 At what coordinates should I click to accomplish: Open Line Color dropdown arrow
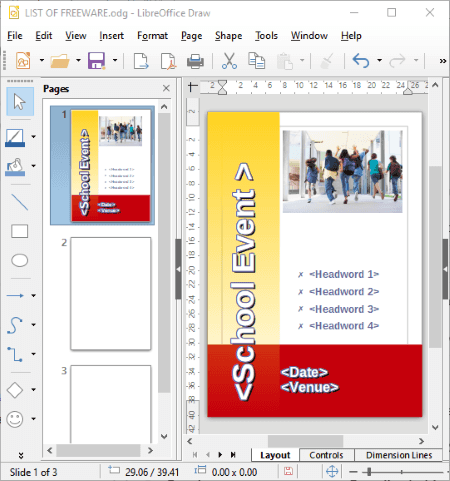coord(34,137)
